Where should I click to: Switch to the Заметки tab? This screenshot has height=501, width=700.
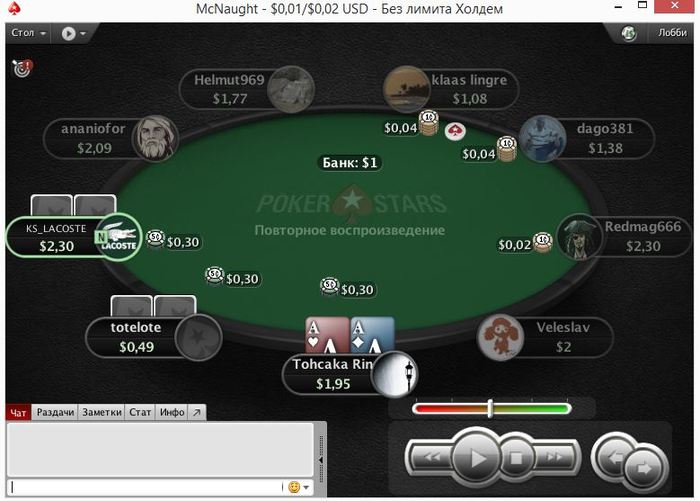point(102,412)
